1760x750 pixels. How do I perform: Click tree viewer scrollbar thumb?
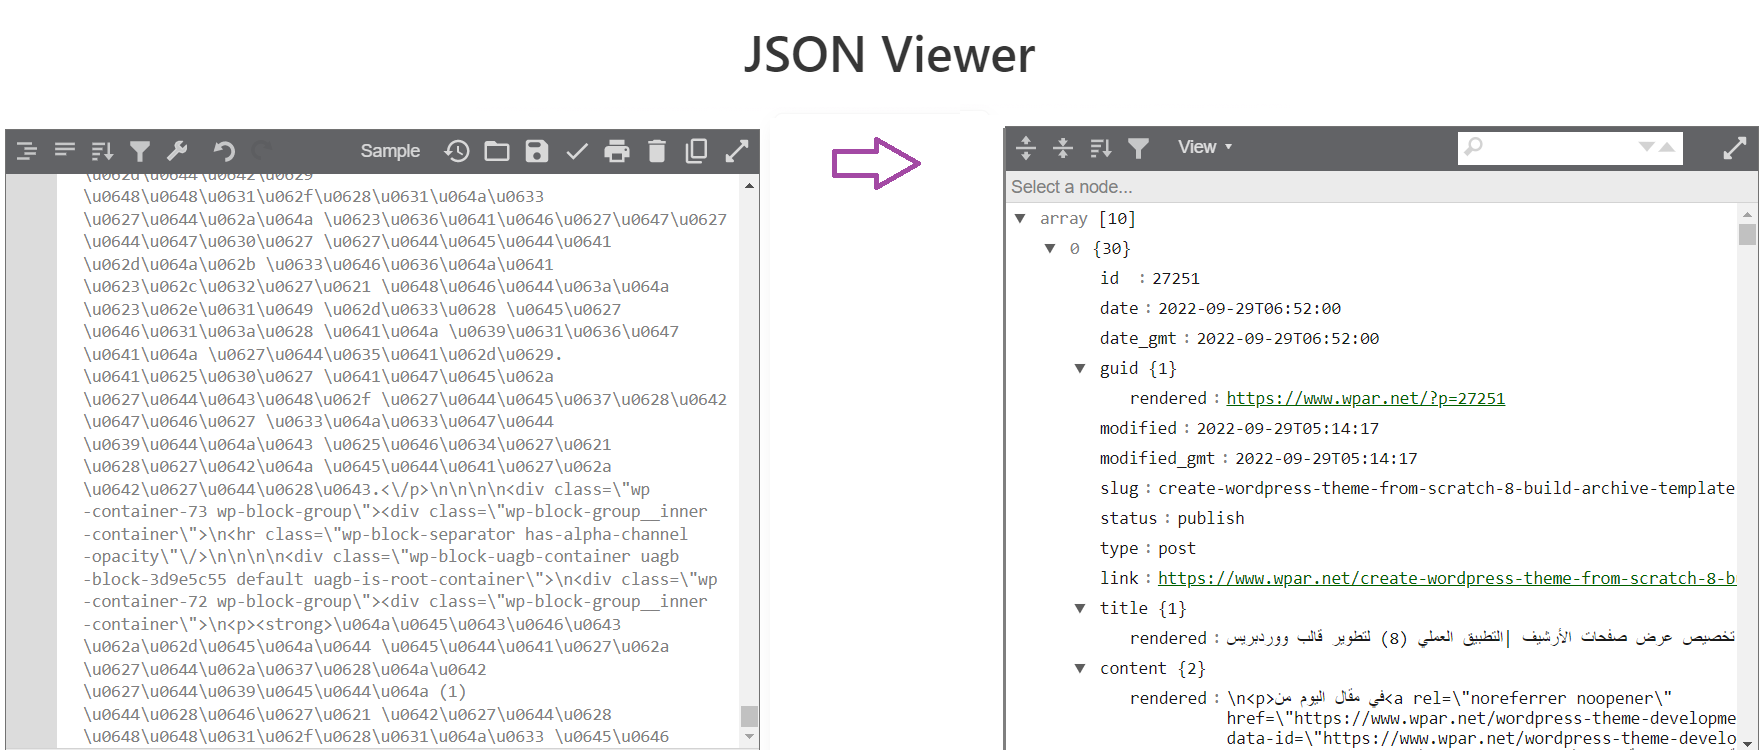pos(1747,234)
